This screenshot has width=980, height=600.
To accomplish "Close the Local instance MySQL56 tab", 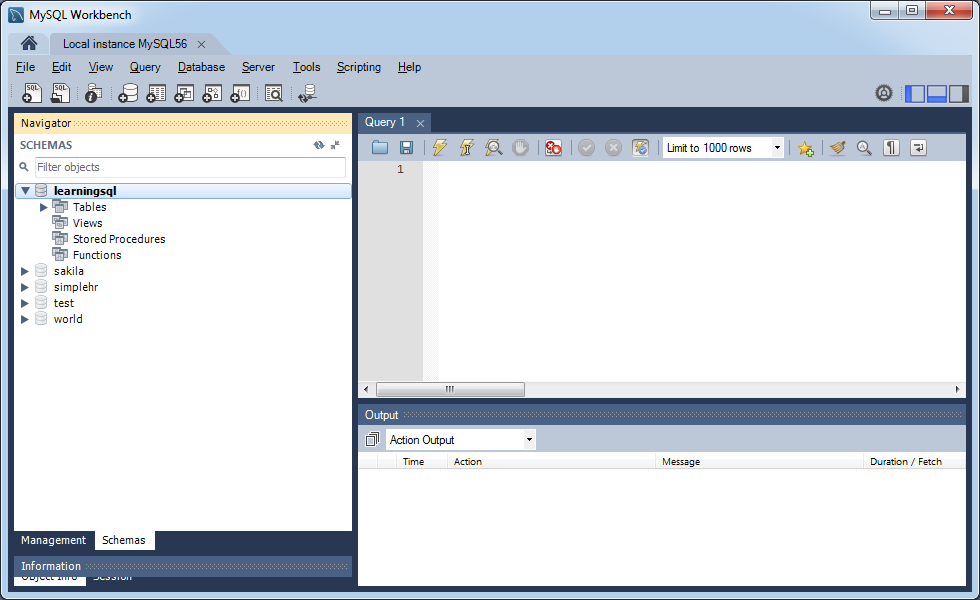I will click(x=201, y=44).
